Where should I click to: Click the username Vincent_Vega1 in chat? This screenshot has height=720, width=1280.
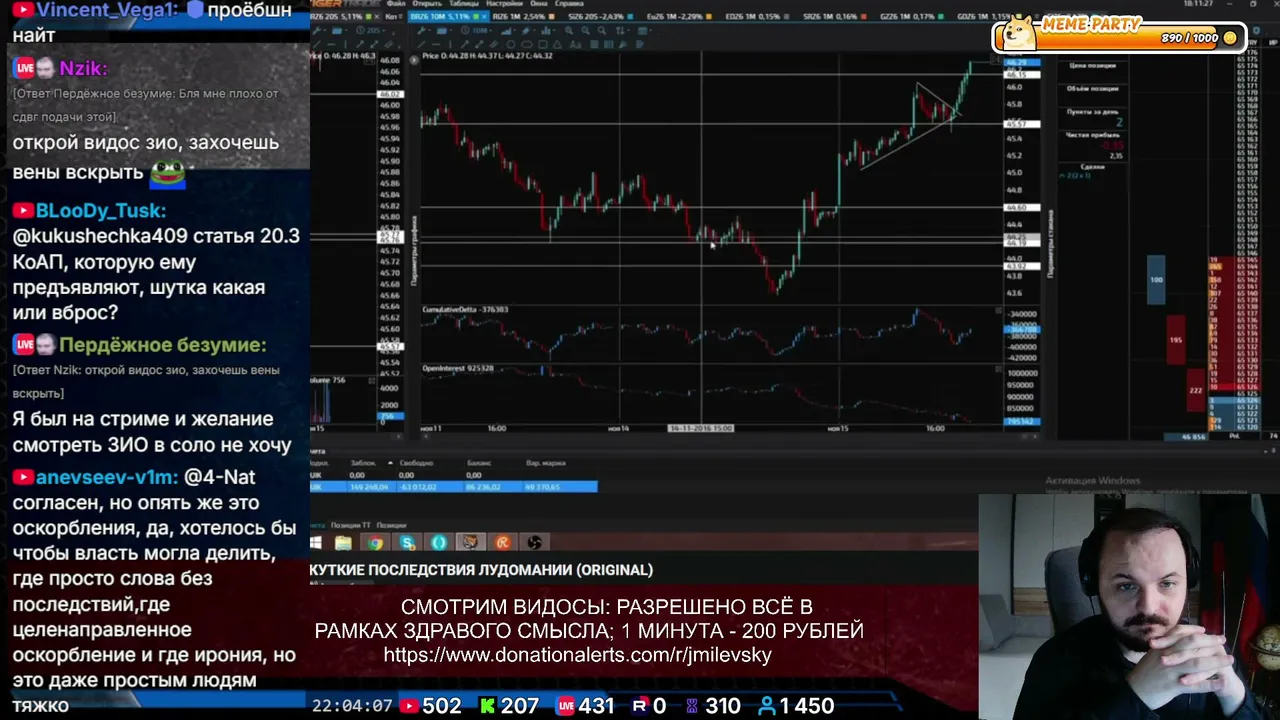107,10
